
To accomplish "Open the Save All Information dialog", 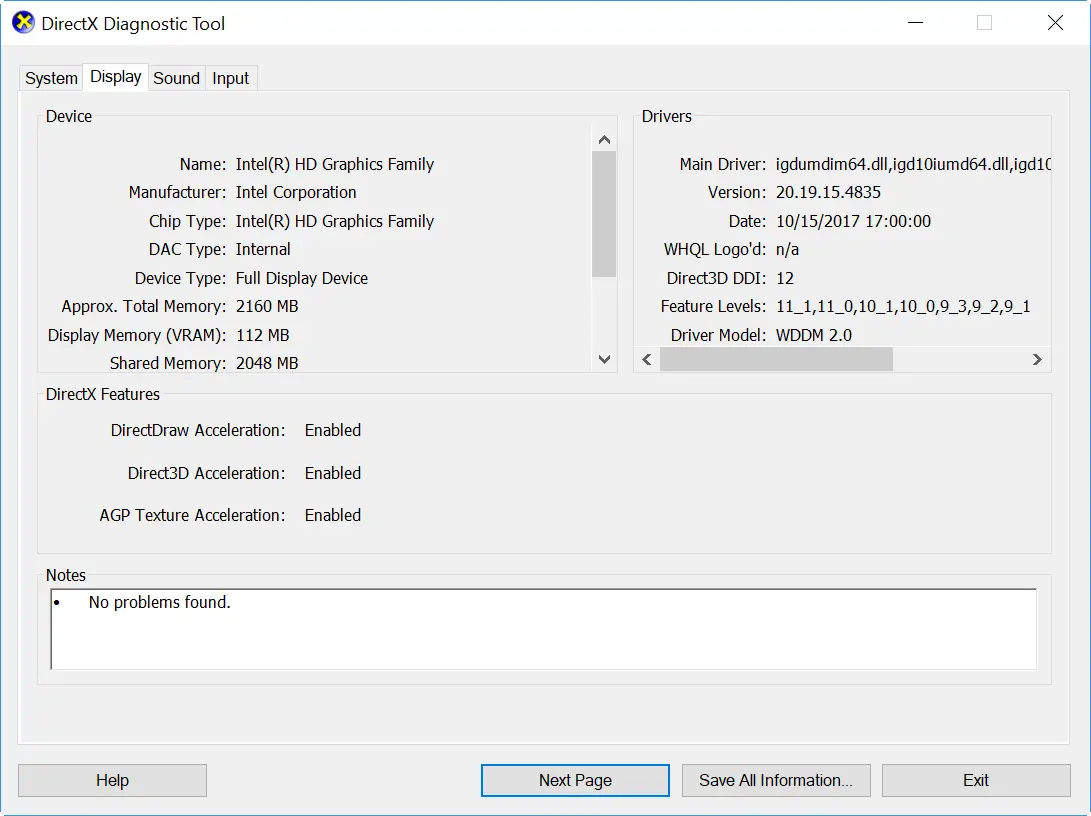I will (x=776, y=780).
